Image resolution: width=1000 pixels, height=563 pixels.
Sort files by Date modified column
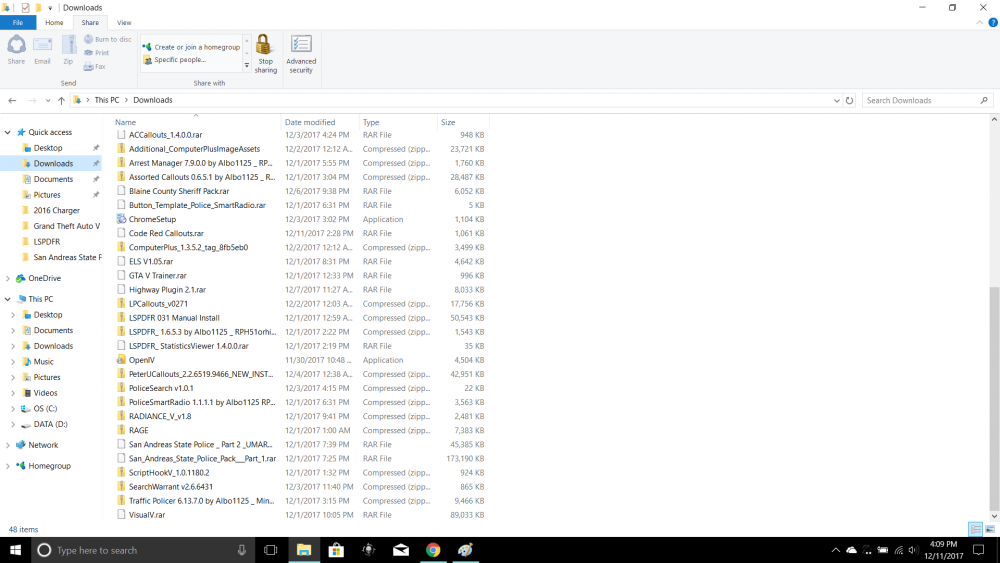tap(320, 122)
